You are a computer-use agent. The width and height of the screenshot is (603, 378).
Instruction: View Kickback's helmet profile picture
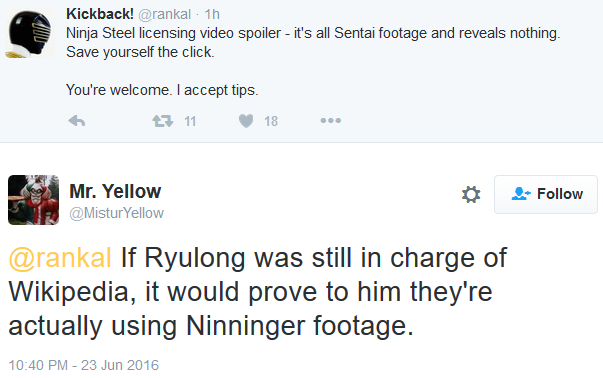coord(29,34)
